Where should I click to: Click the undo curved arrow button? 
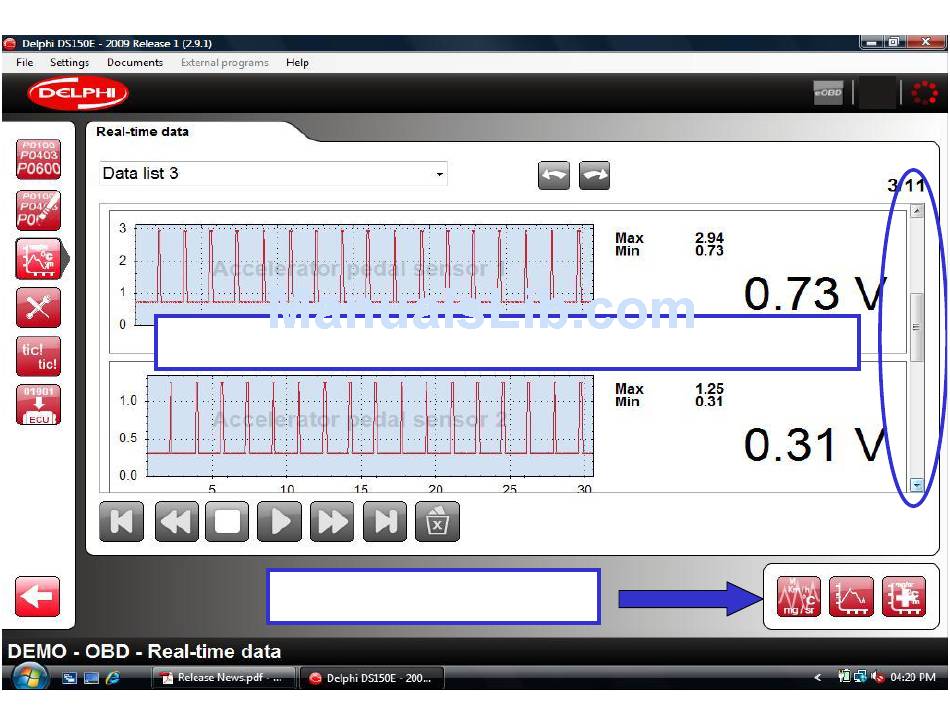point(554,176)
